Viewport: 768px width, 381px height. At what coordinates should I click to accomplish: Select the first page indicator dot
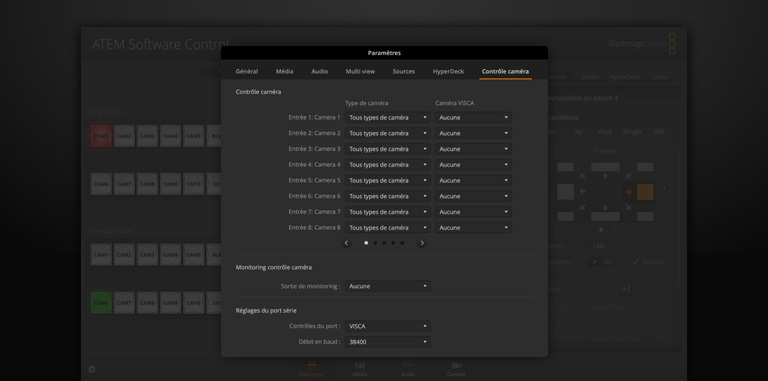click(x=366, y=243)
